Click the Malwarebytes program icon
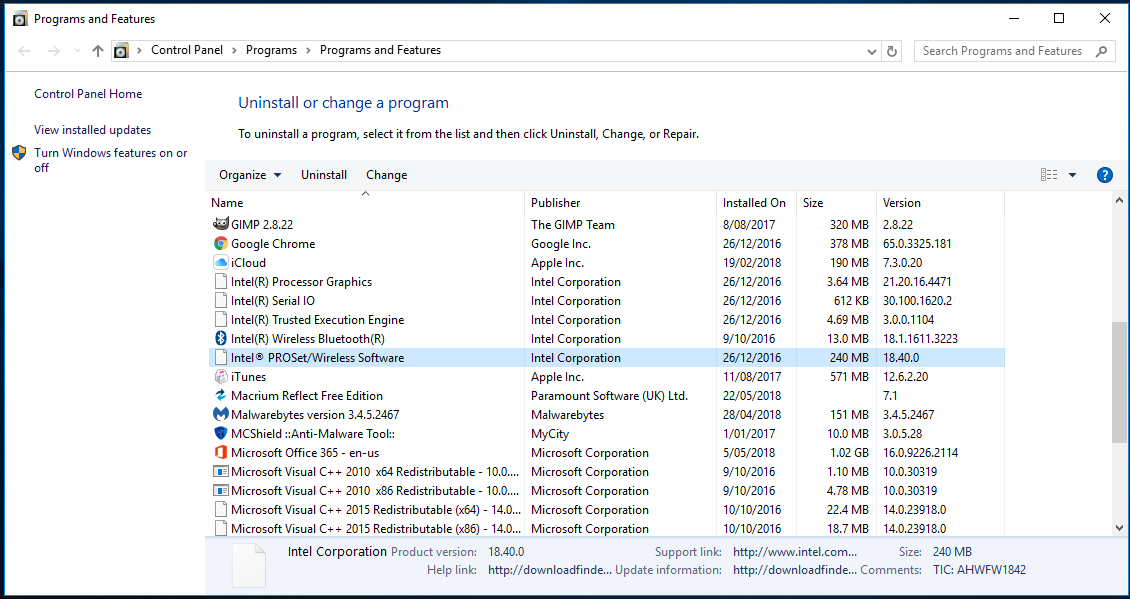The height and width of the screenshot is (599, 1130). point(221,414)
